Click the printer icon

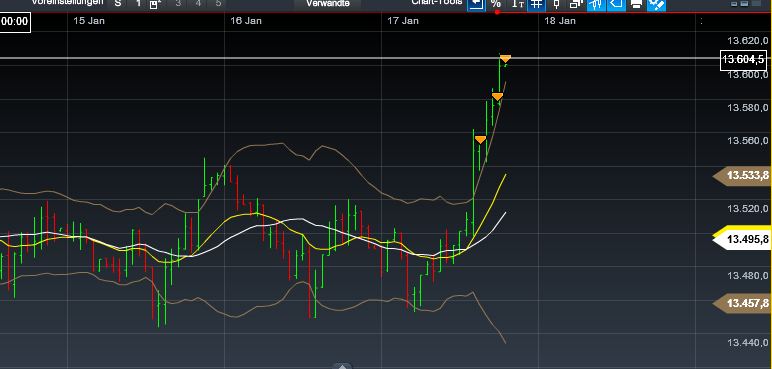point(636,4)
